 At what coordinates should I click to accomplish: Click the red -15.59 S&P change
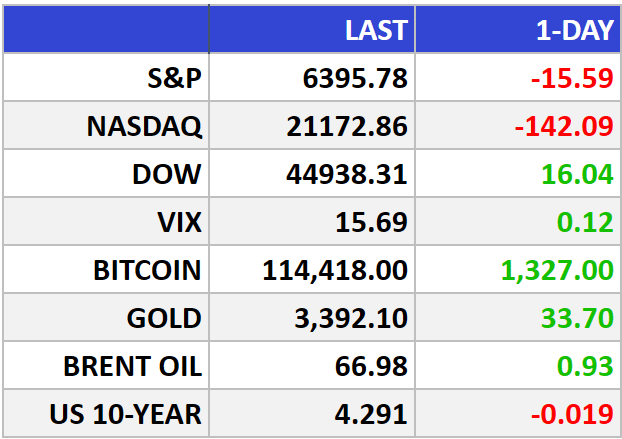tap(572, 78)
